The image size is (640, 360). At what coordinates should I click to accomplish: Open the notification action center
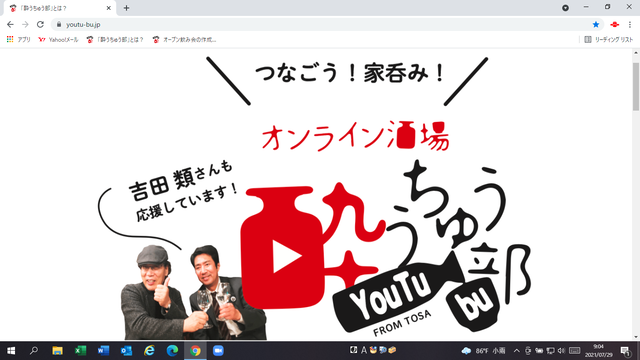click(625, 351)
